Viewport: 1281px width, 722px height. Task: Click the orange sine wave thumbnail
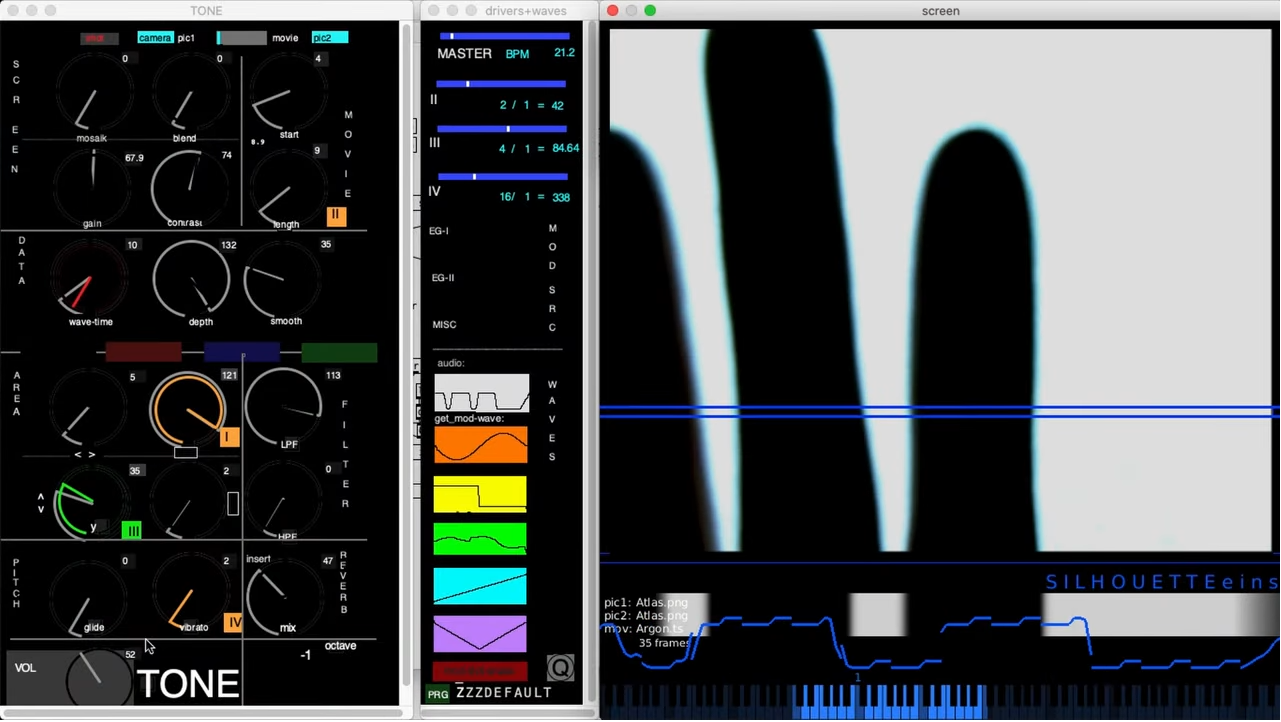480,445
